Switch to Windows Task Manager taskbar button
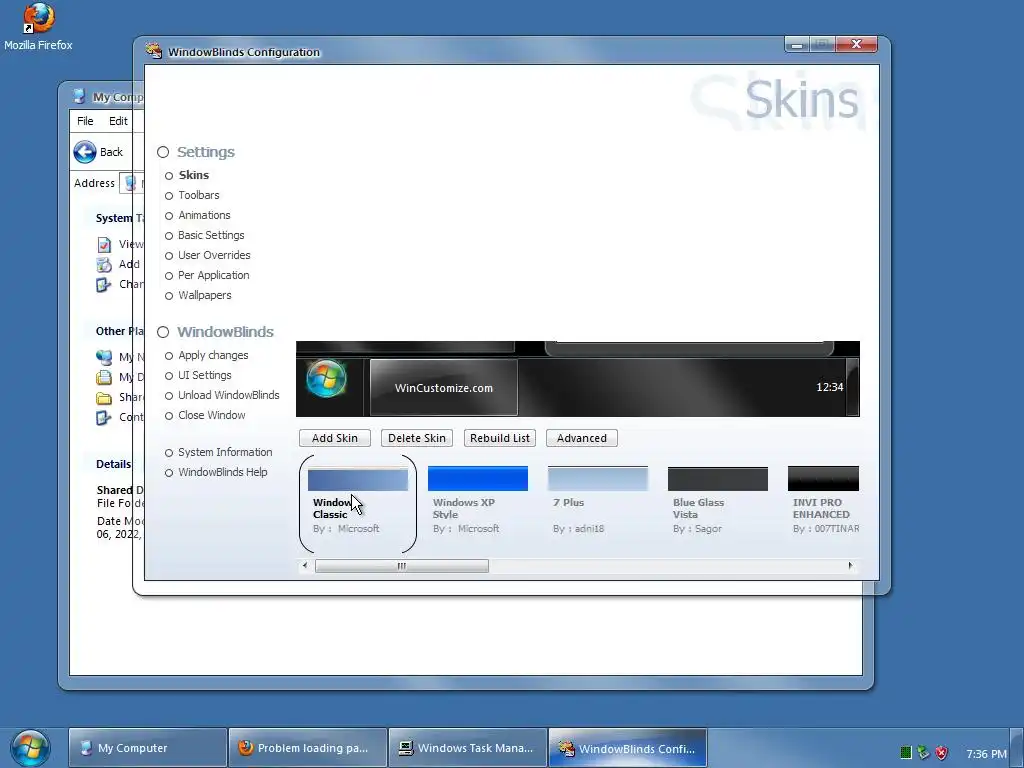 tap(468, 748)
